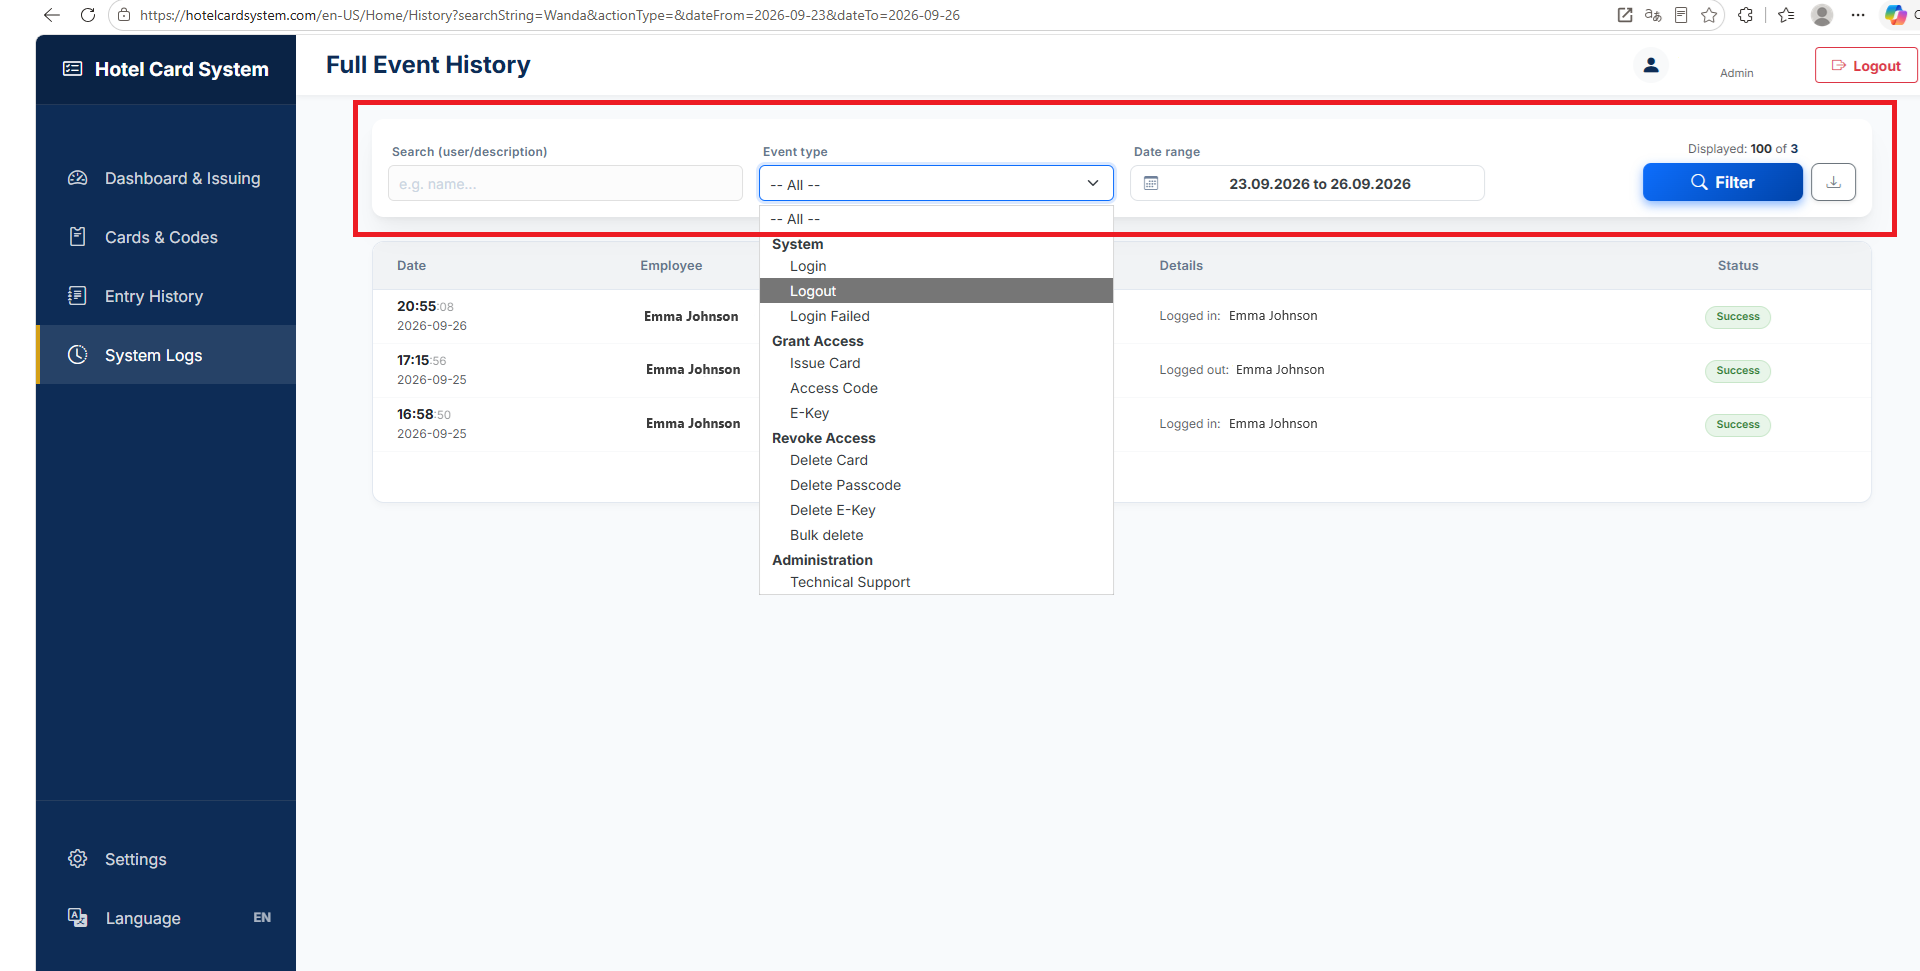Click the Language translate icon
Viewport: 1920px width, 971px height.
click(x=77, y=918)
